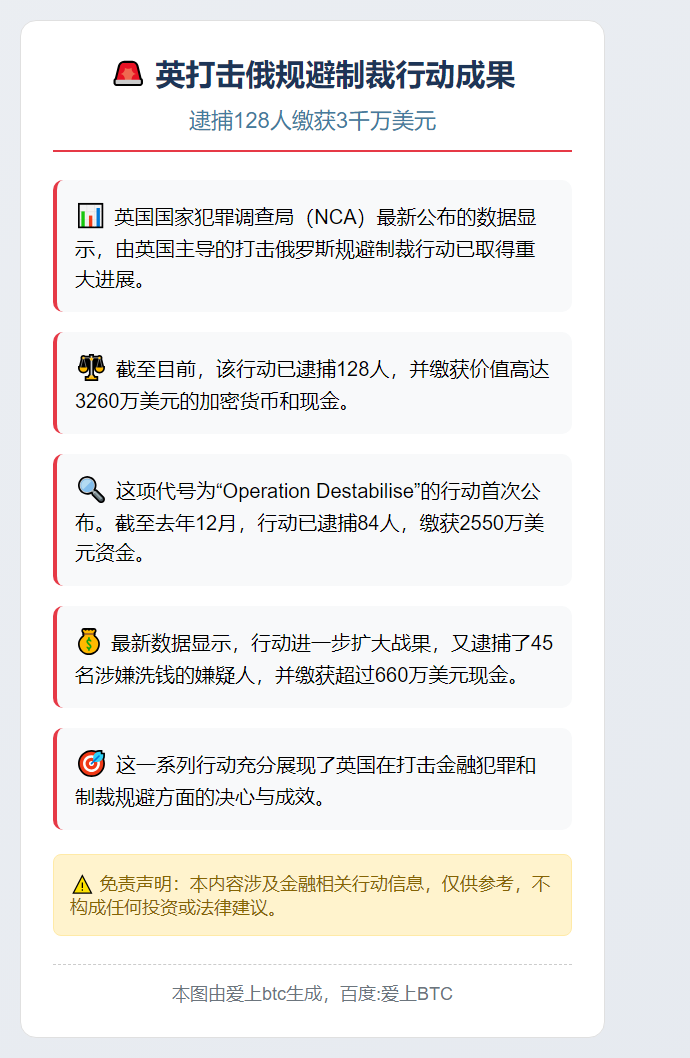Click the red divider line under subtitle
The image size is (690, 1058).
pyautogui.click(x=312, y=151)
